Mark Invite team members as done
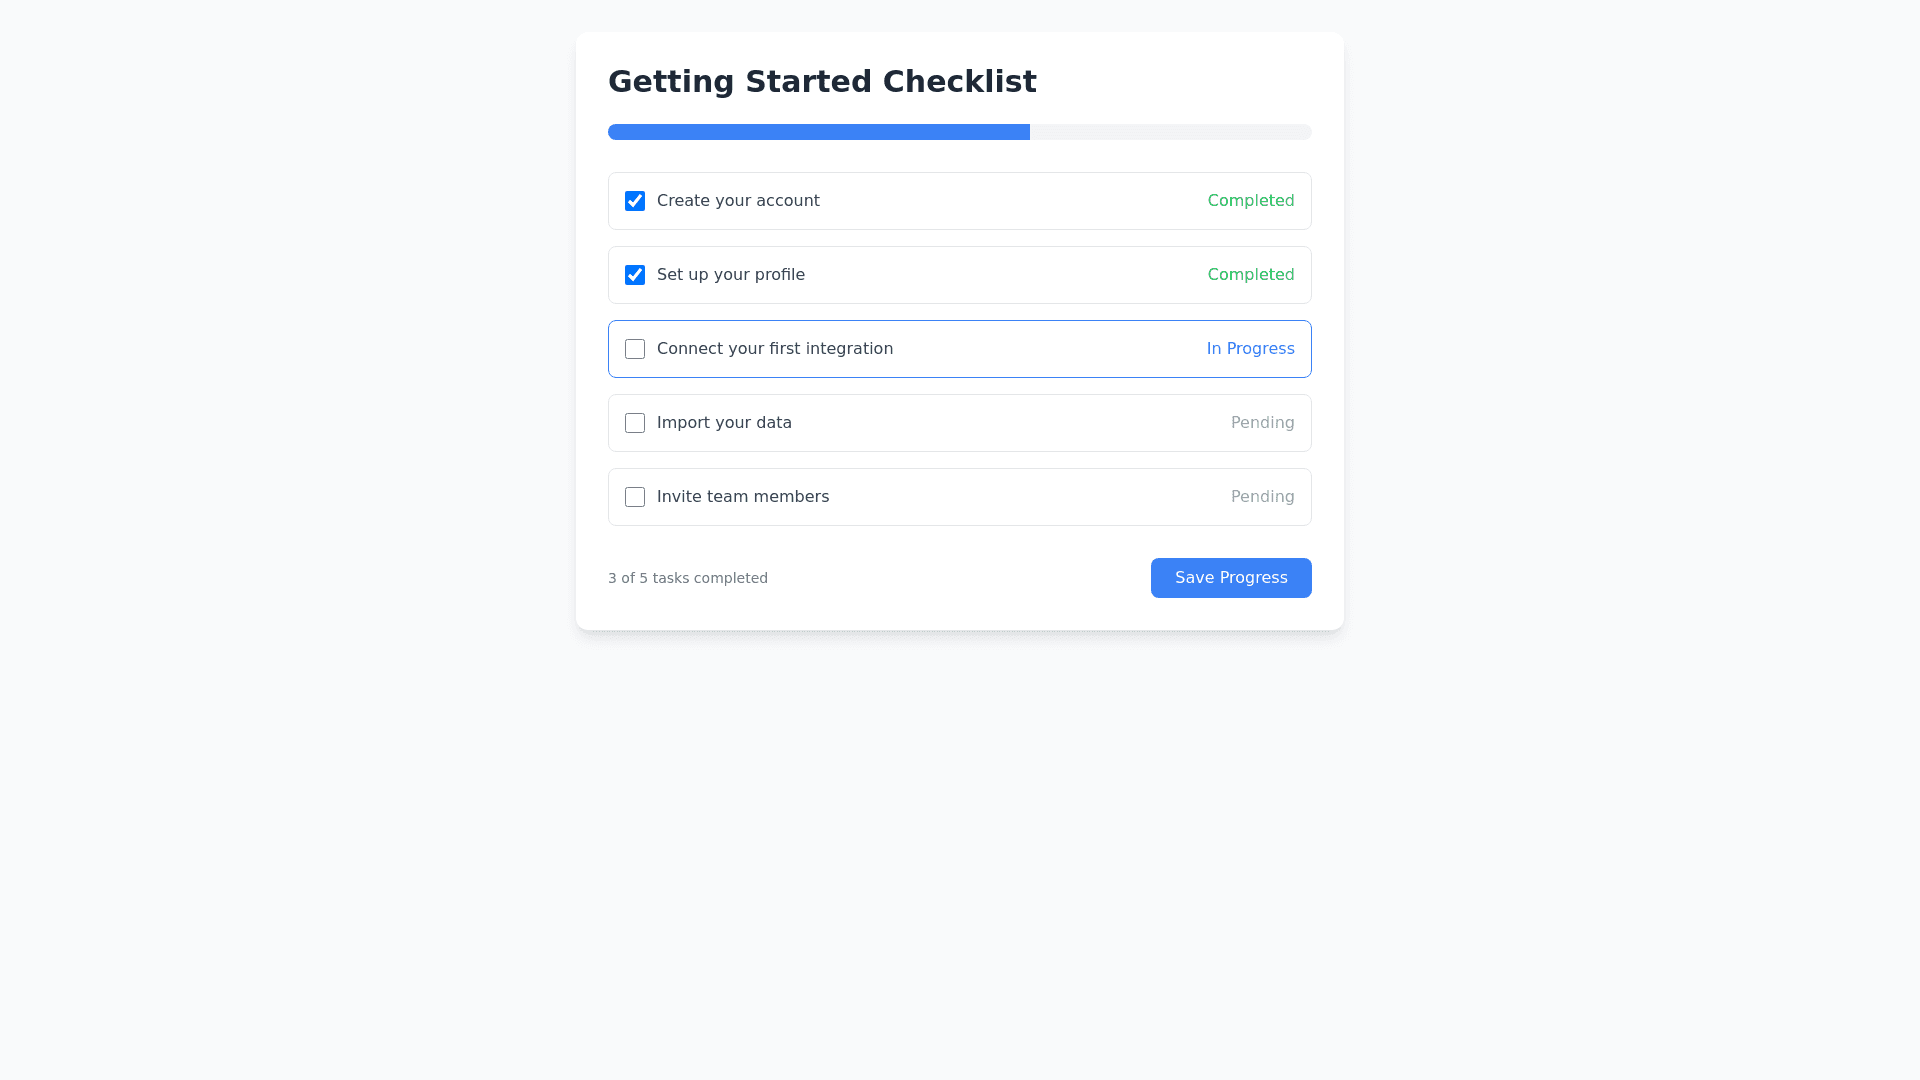1920x1080 pixels. click(635, 497)
